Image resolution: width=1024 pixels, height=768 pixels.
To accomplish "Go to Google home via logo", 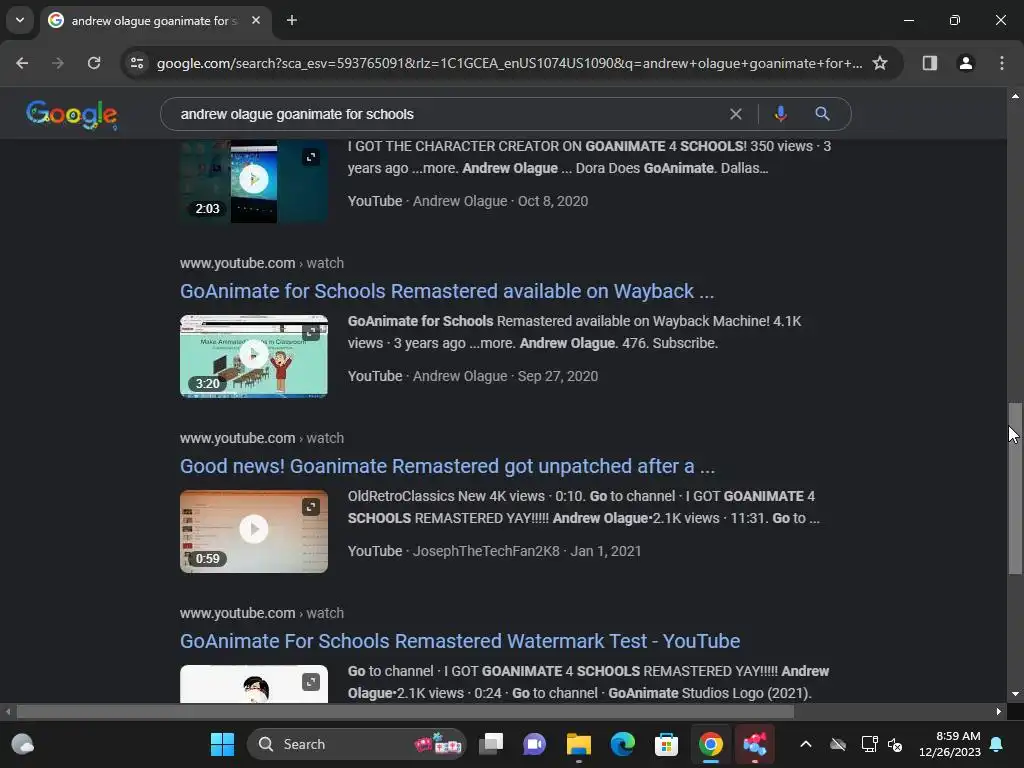I will click(72, 114).
